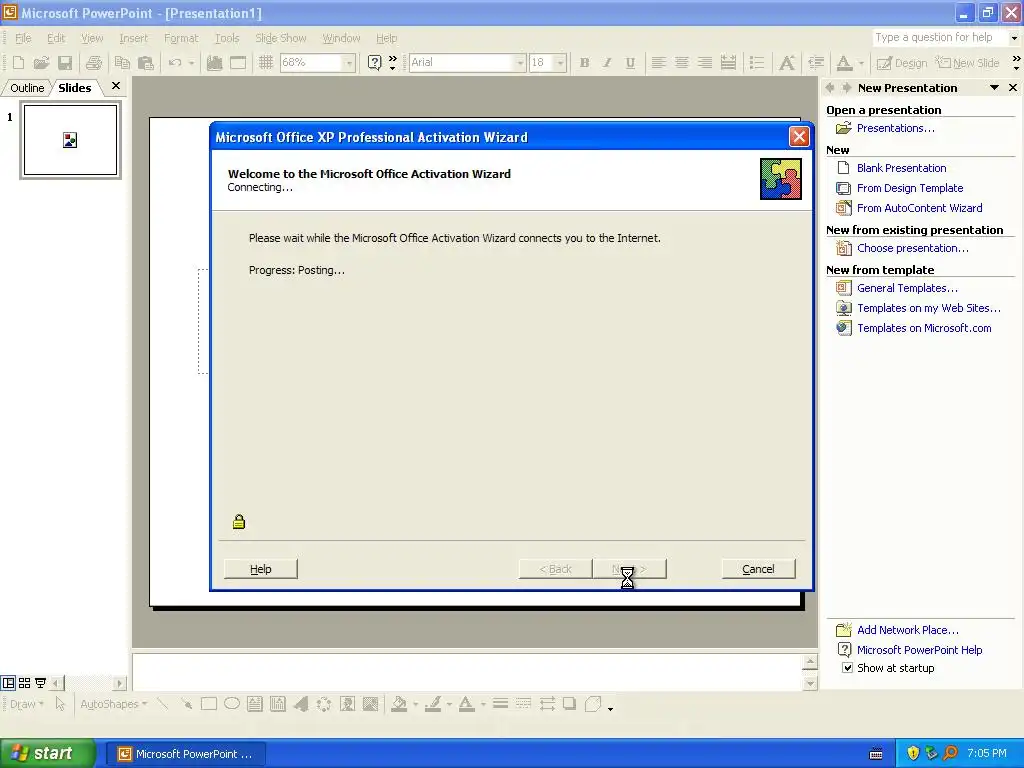Select the Rectangle drawing tool
This screenshot has height=768, width=1024.
pyautogui.click(x=209, y=704)
